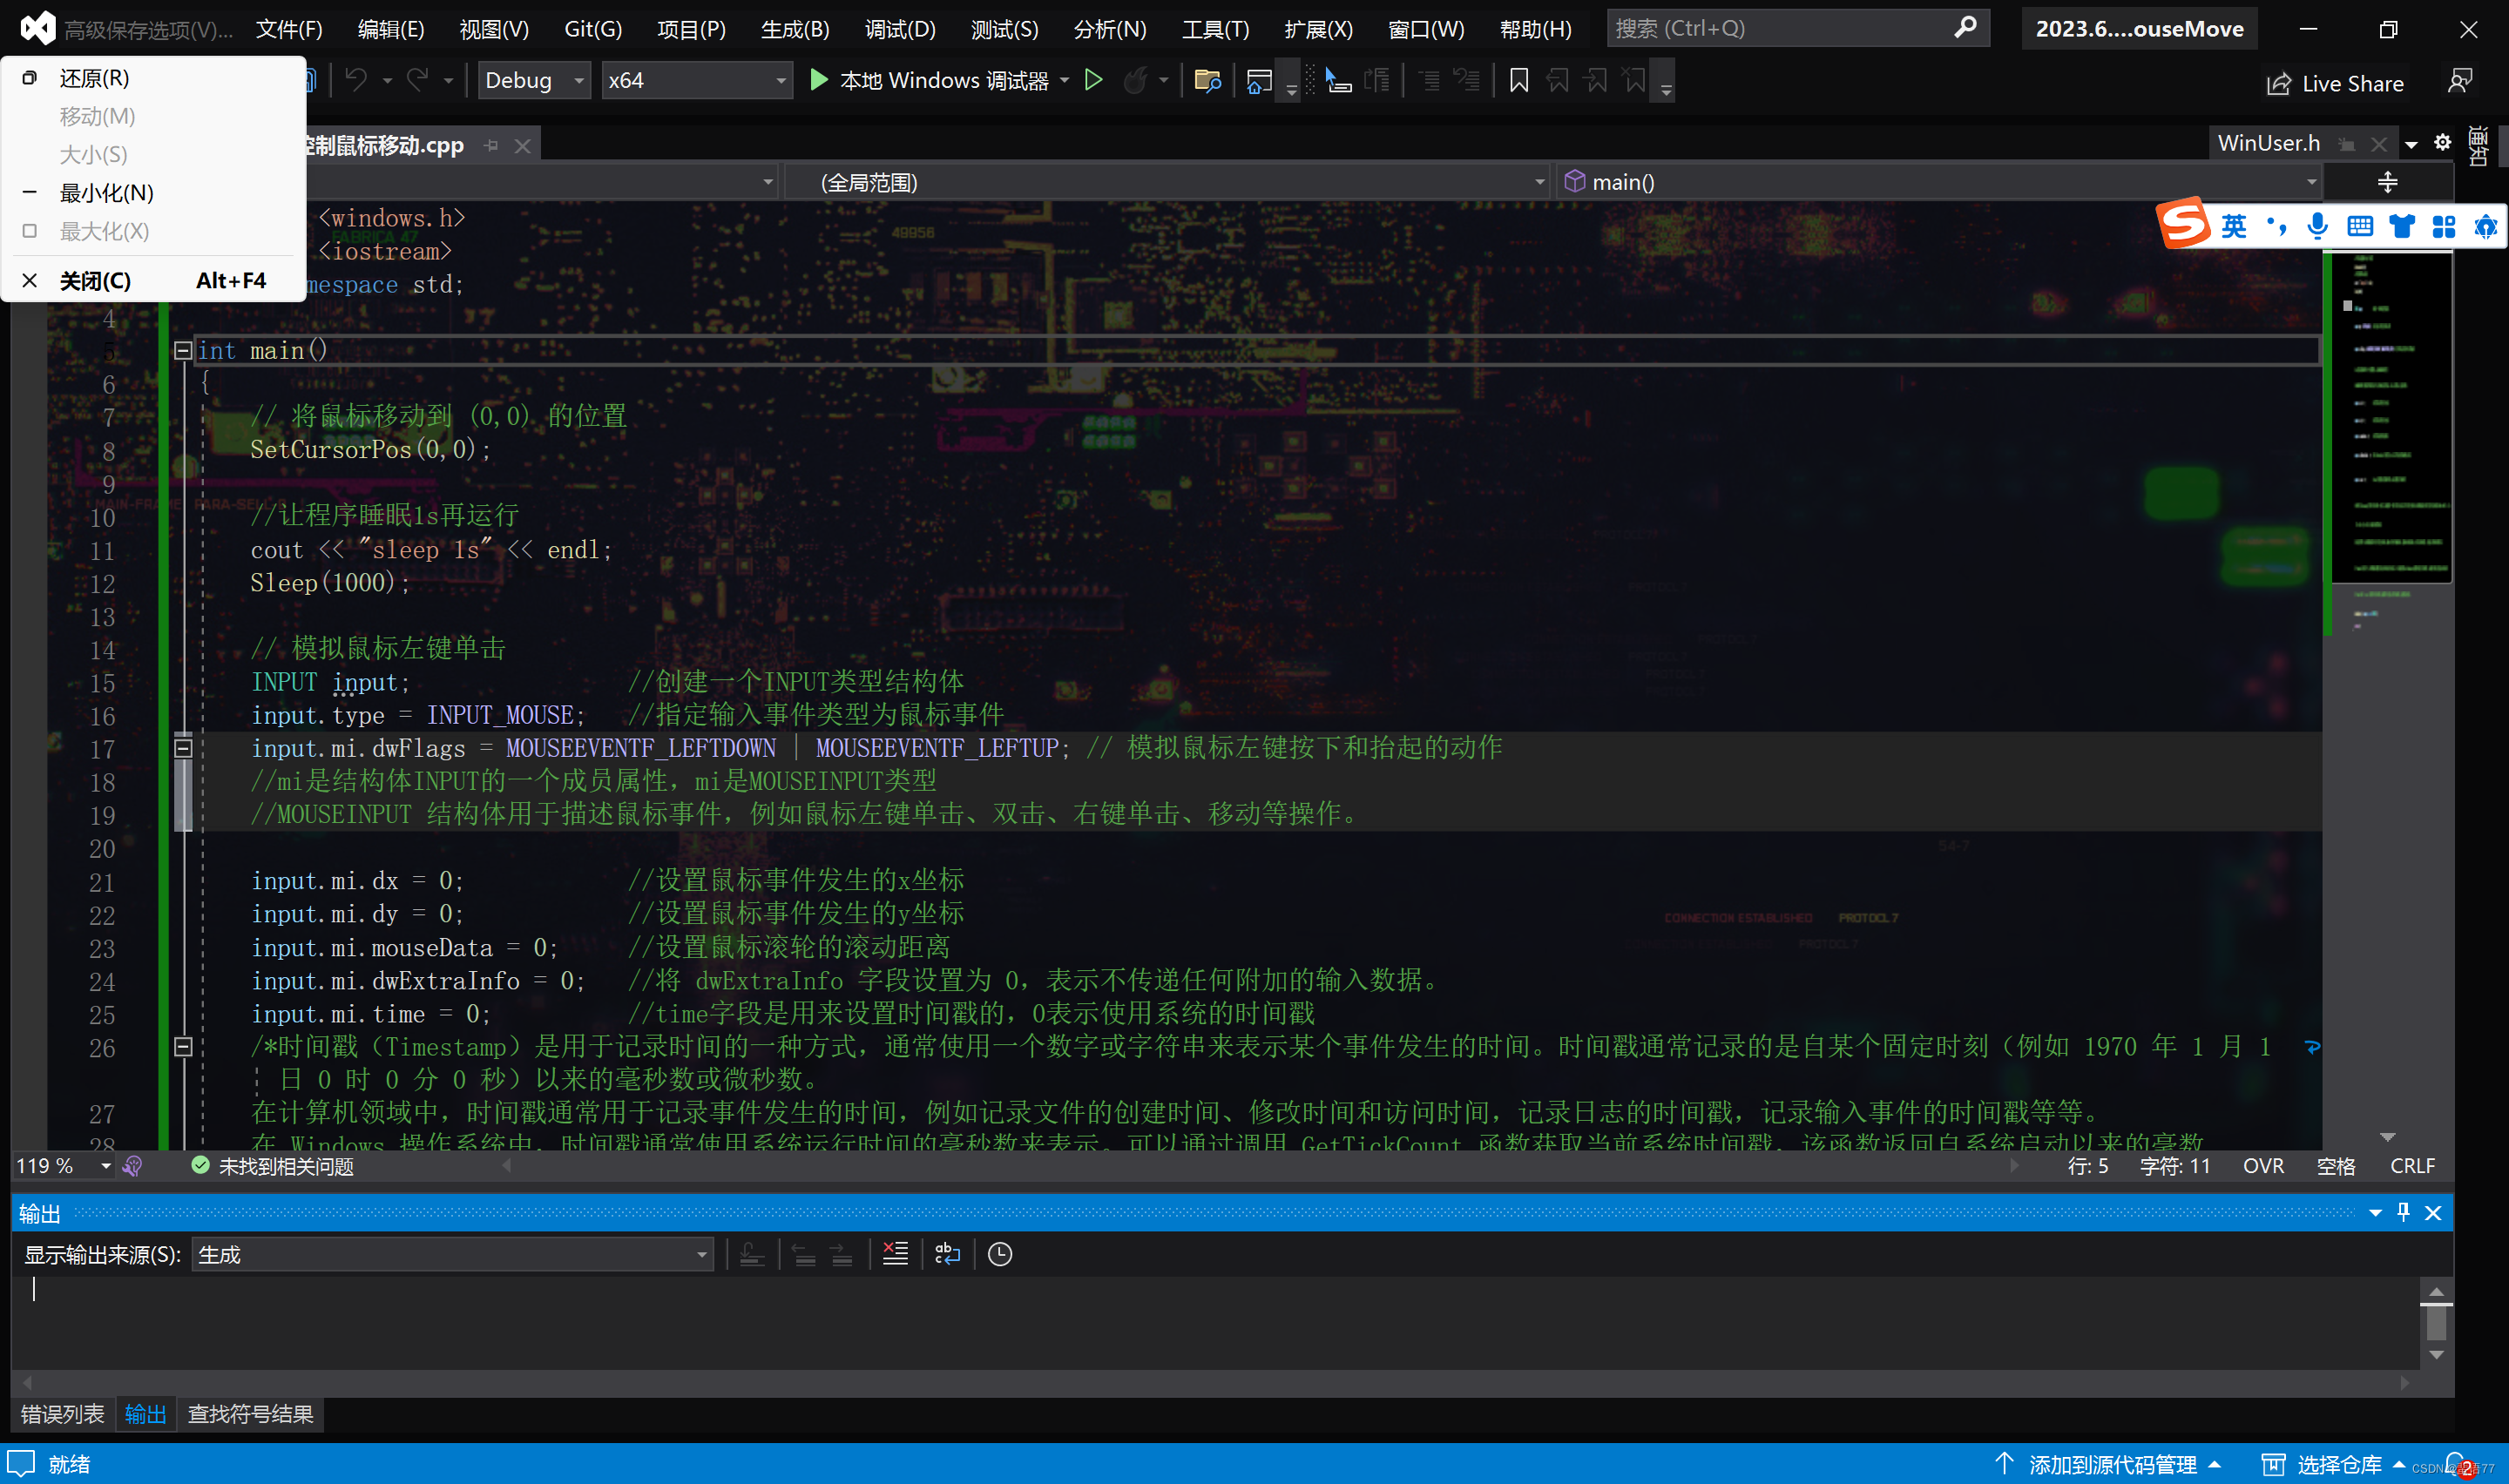Click the green check 未找到相关问题 indicator
This screenshot has height=1484, width=2509.
click(272, 1166)
